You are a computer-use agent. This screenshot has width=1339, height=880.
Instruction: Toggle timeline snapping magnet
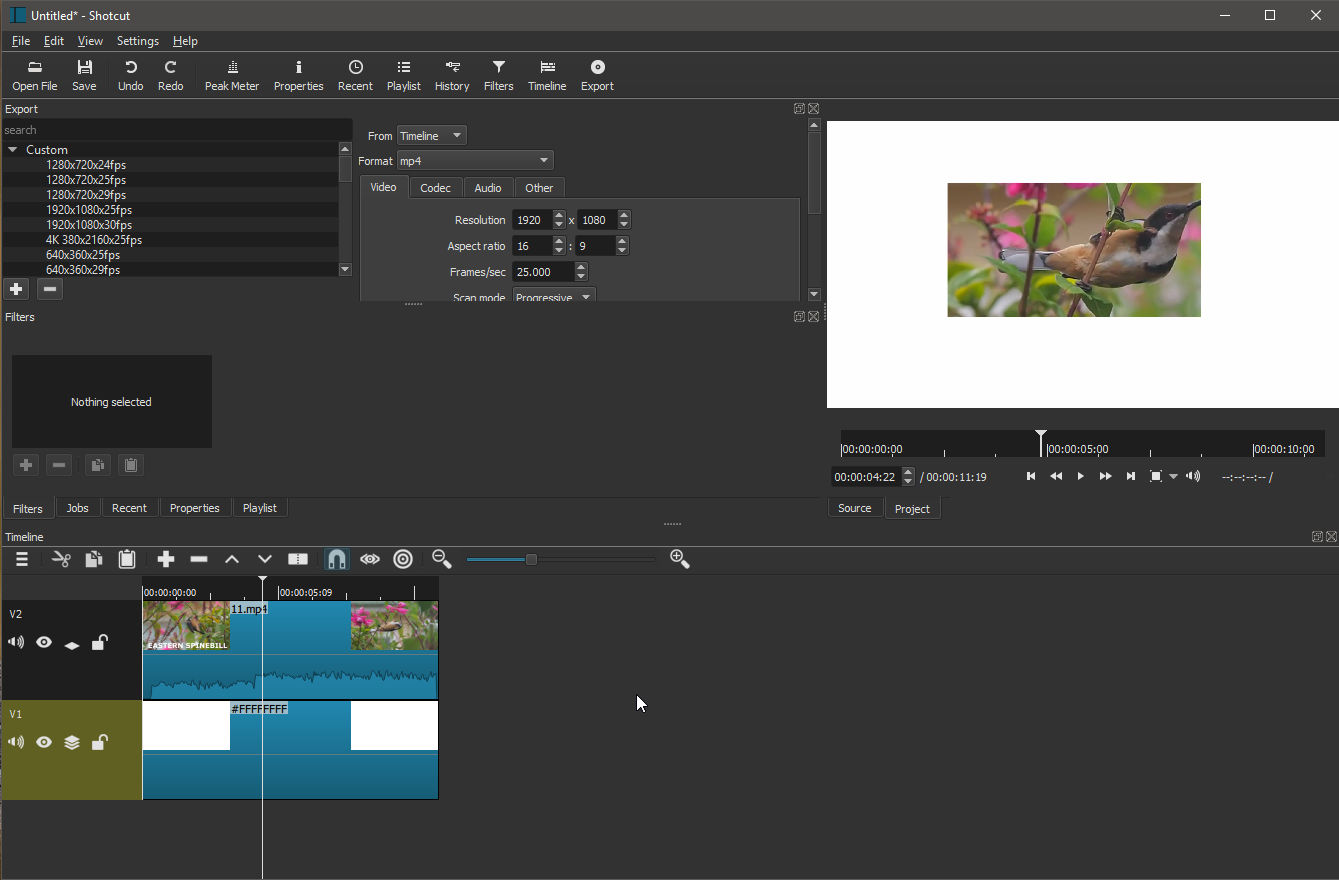point(337,559)
